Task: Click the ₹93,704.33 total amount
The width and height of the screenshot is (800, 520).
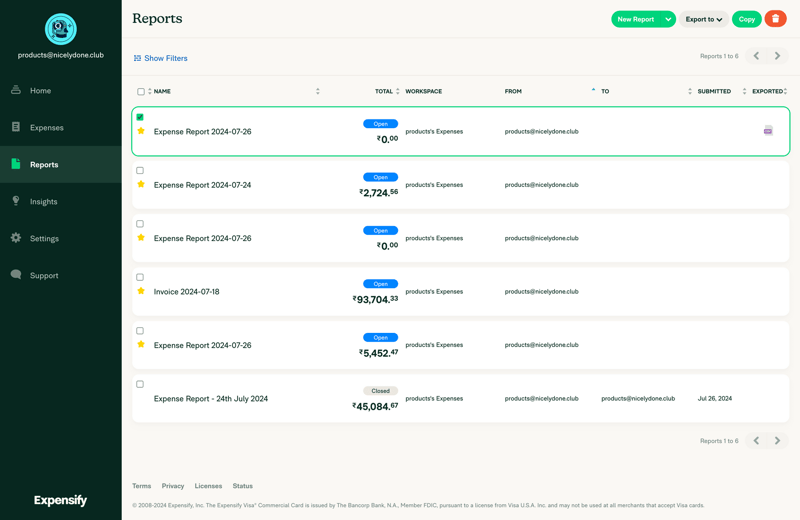Action: 375,299
